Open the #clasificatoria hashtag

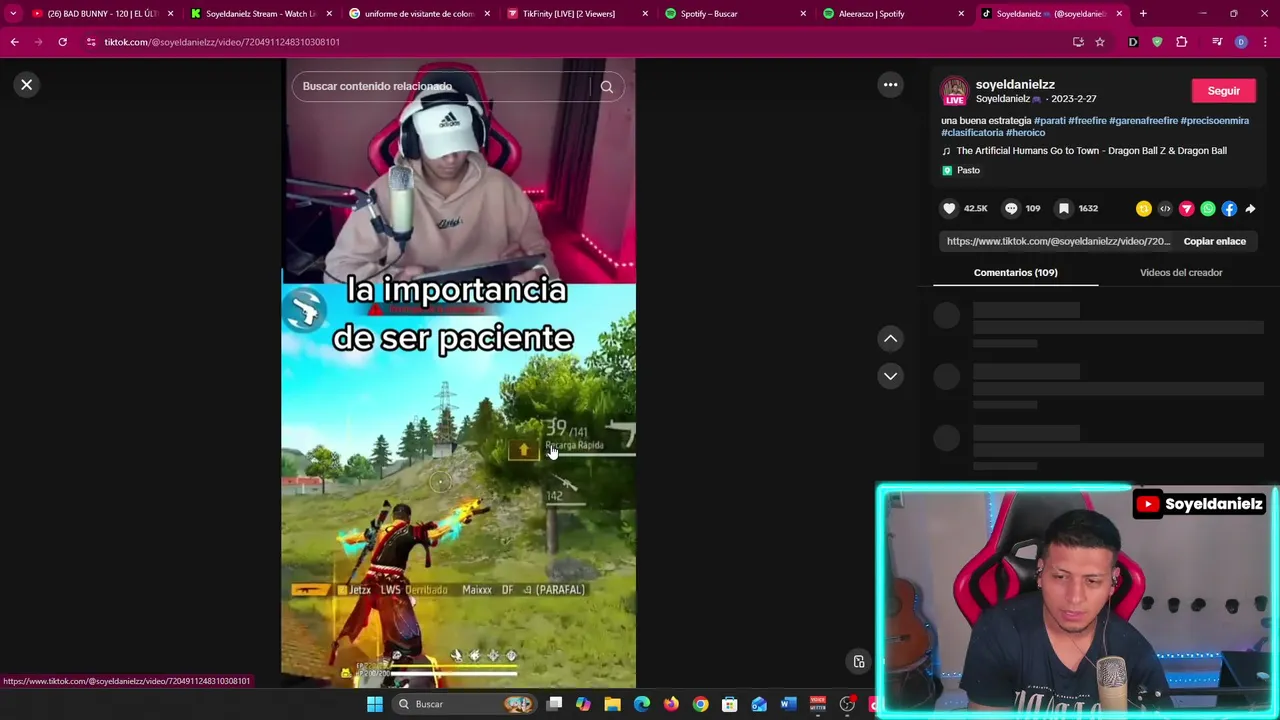[x=972, y=133]
